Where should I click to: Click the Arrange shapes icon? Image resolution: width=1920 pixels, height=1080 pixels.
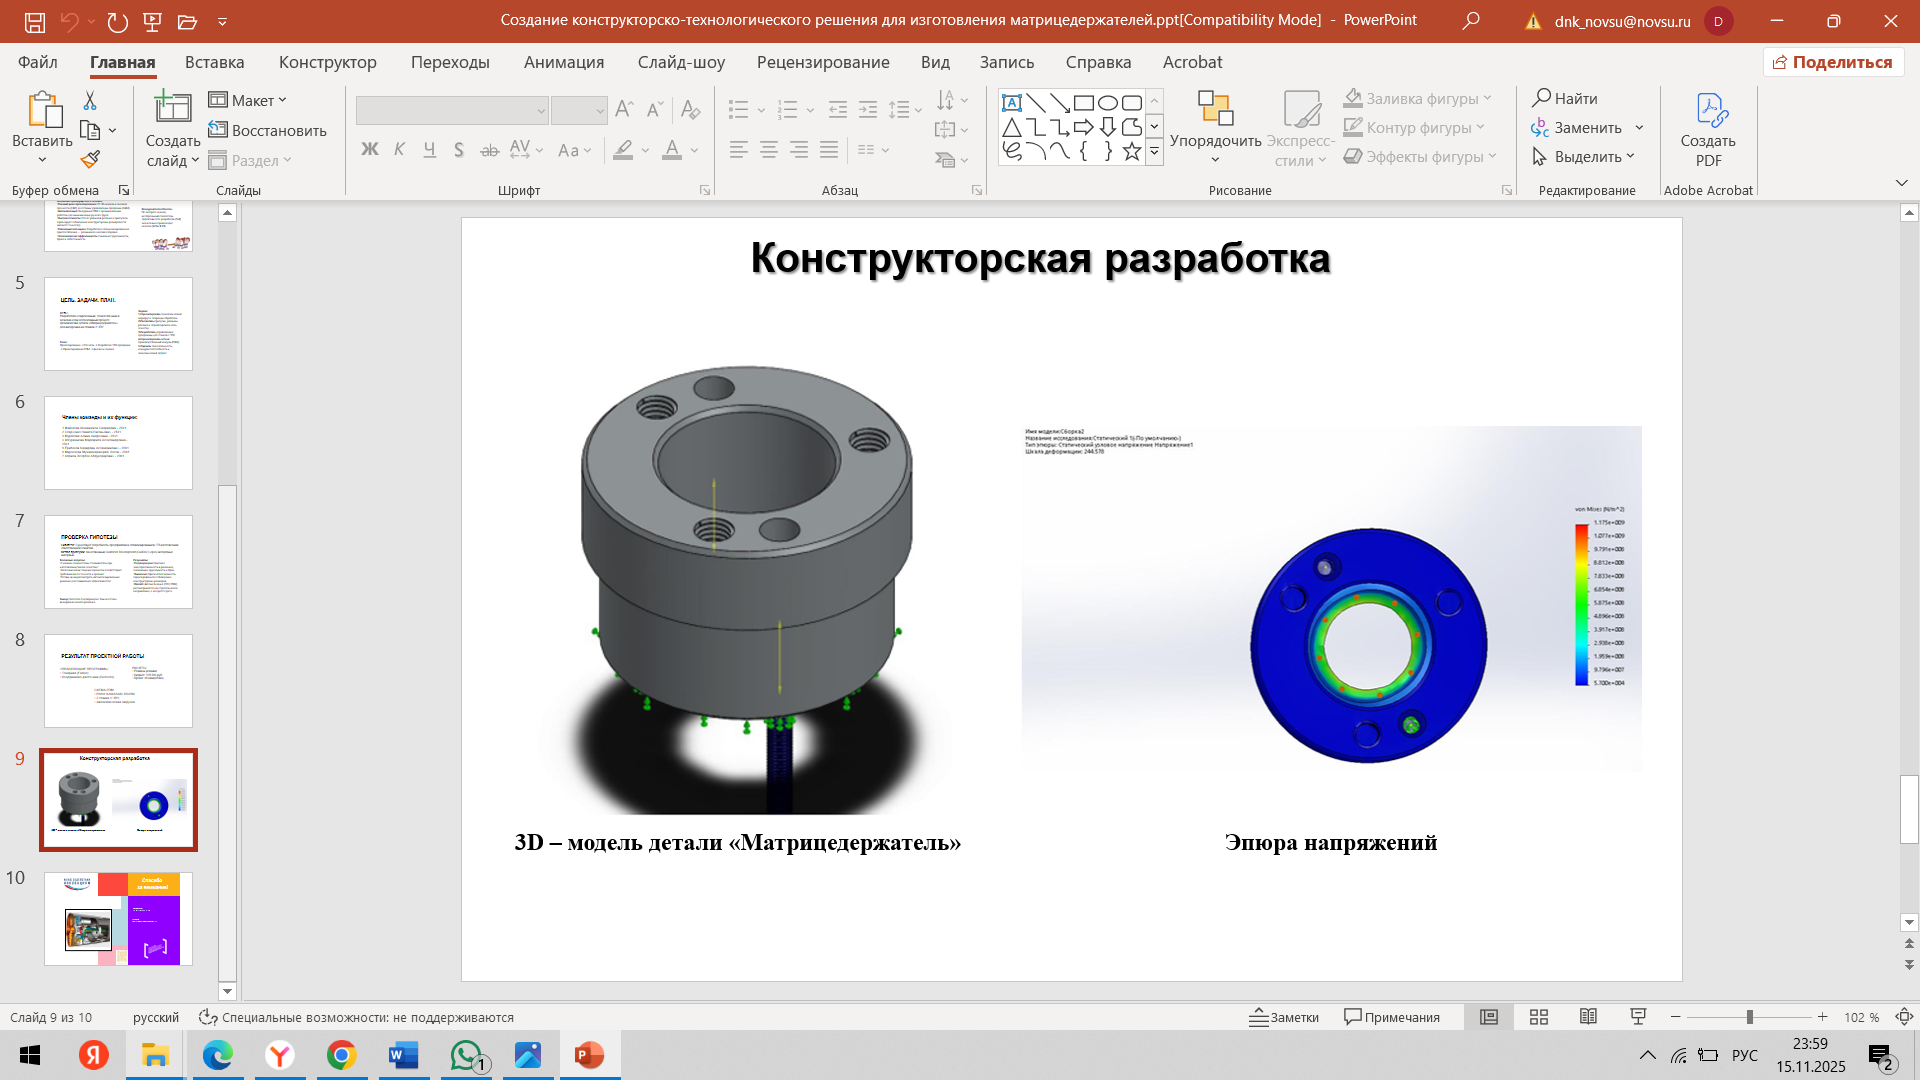point(1215,111)
